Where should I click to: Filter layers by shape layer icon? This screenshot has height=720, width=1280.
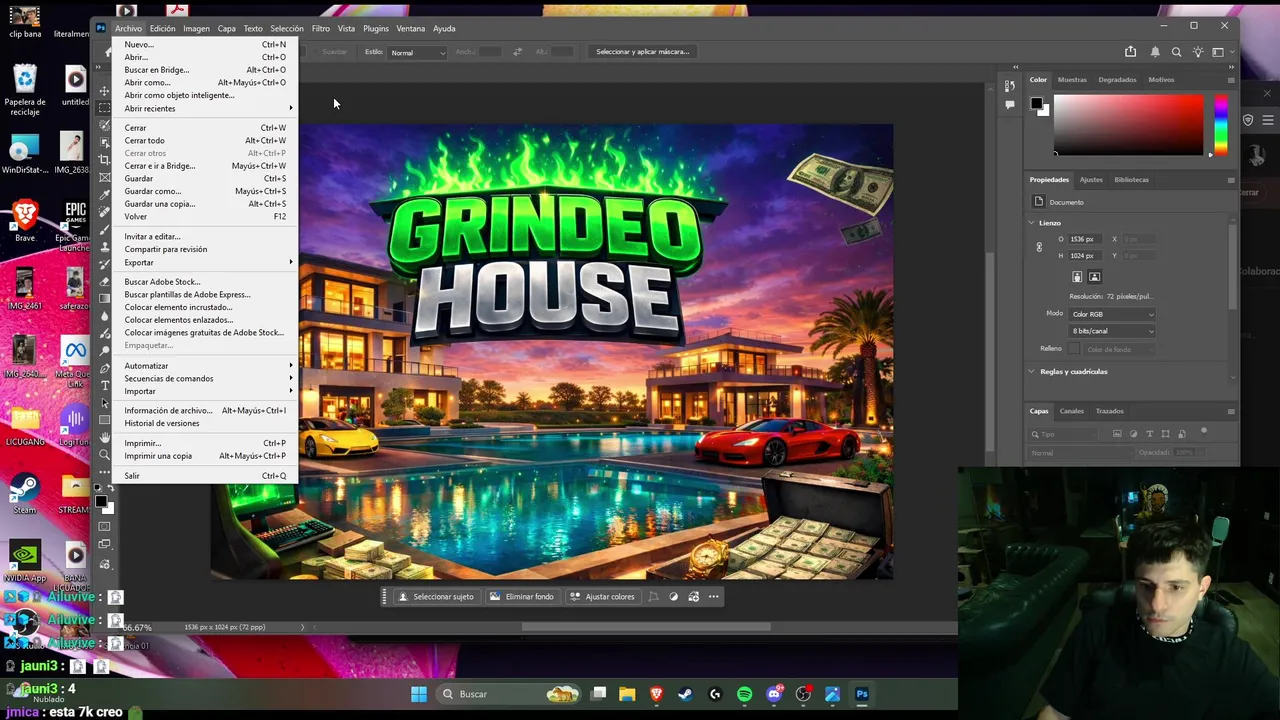coord(1166,434)
